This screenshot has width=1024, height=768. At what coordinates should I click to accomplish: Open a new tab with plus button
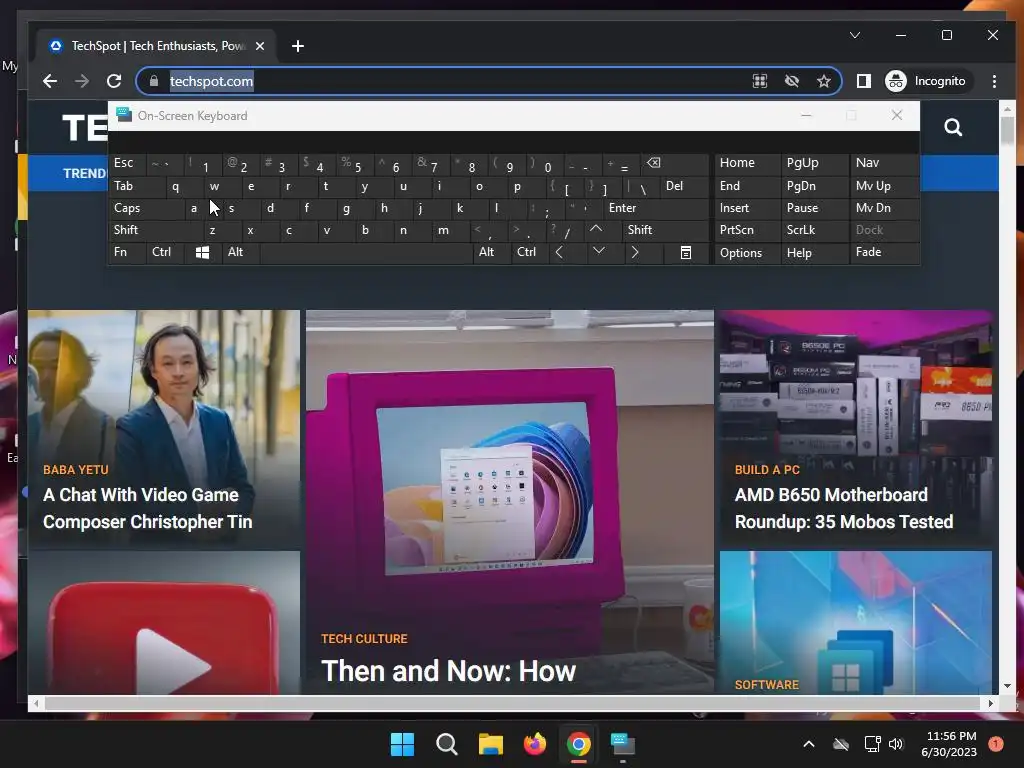coord(298,46)
